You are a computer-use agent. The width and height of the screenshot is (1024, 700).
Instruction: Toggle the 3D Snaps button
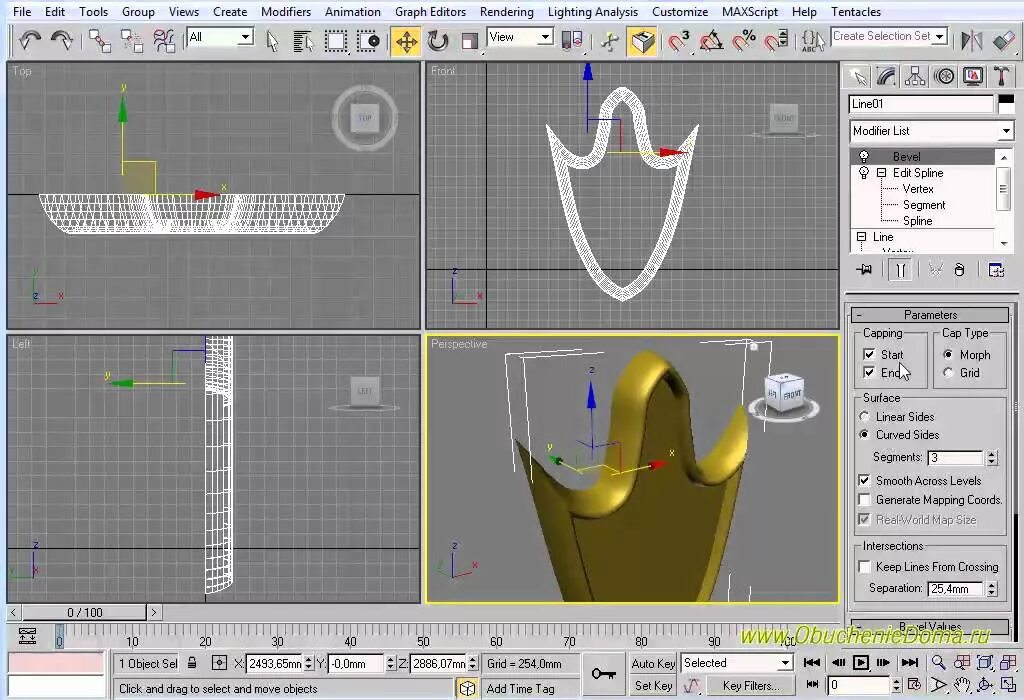coord(679,41)
